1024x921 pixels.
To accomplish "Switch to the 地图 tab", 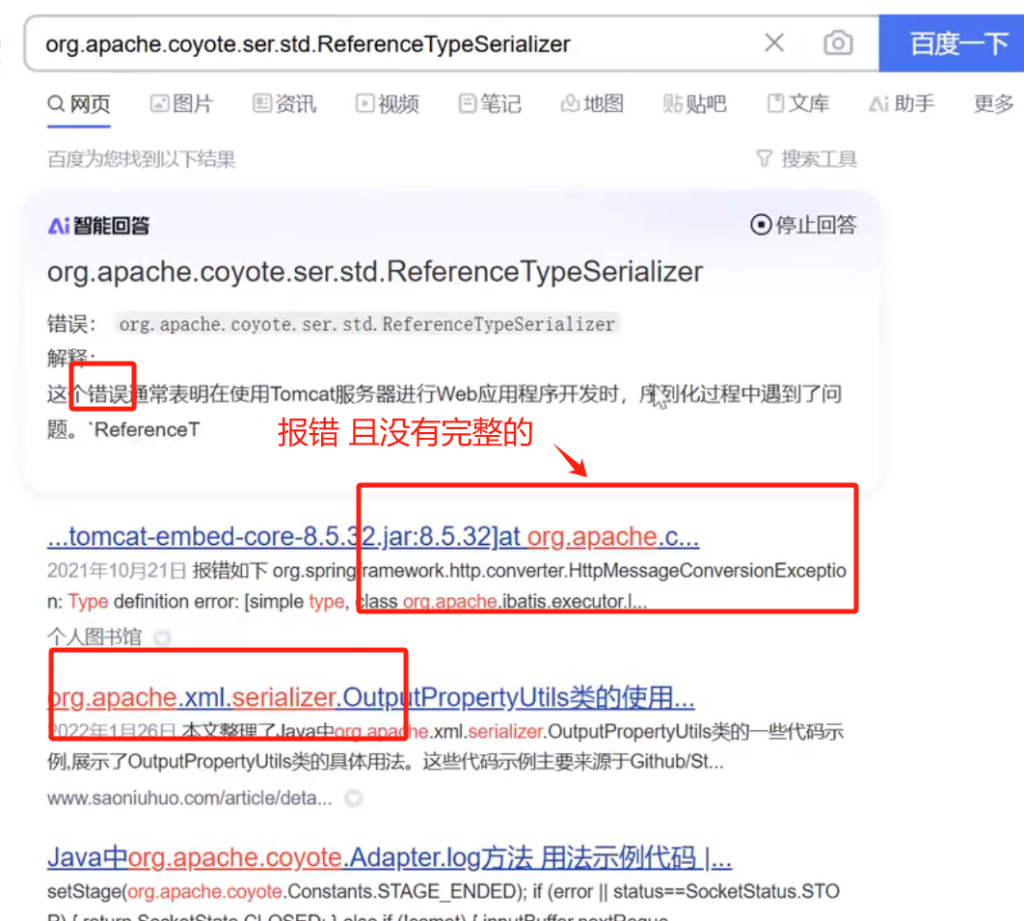I will point(592,104).
